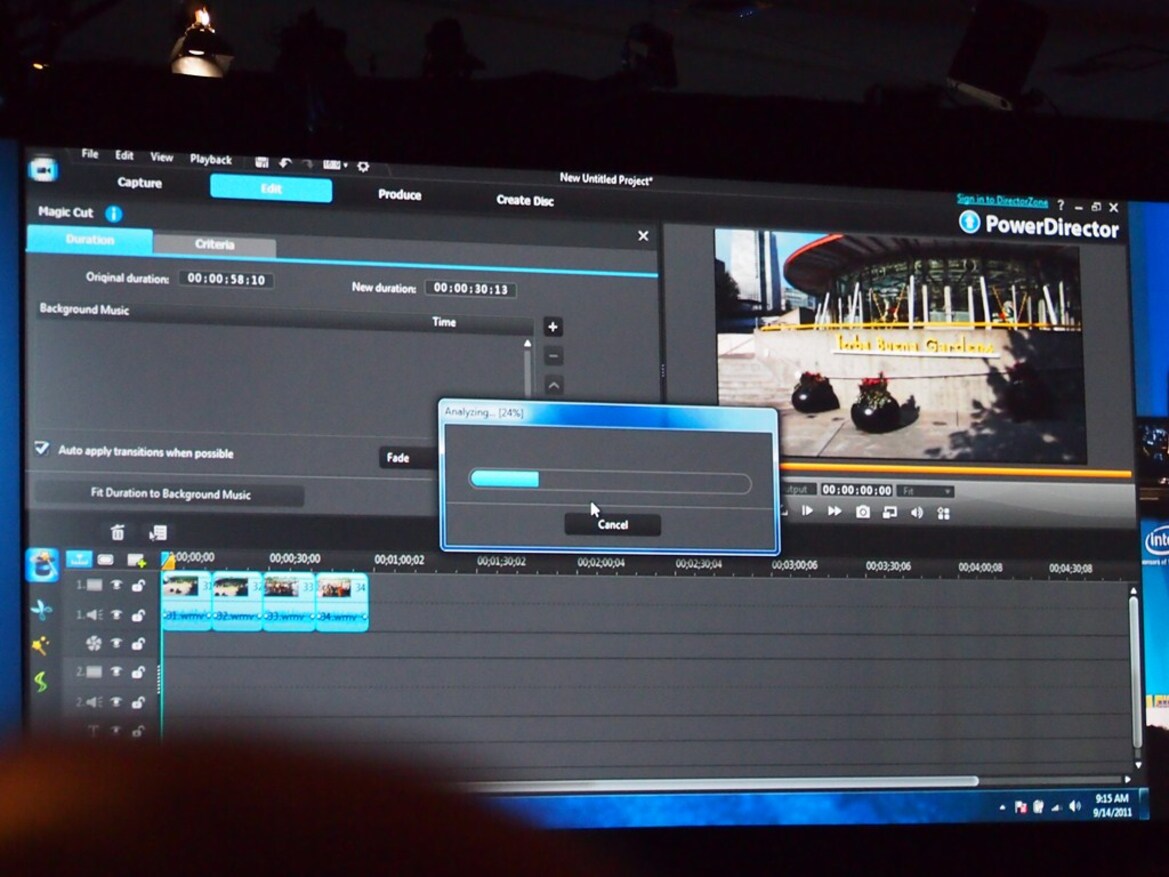The width and height of the screenshot is (1169, 877).
Task: Add background music with plus button
Action: tap(552, 327)
